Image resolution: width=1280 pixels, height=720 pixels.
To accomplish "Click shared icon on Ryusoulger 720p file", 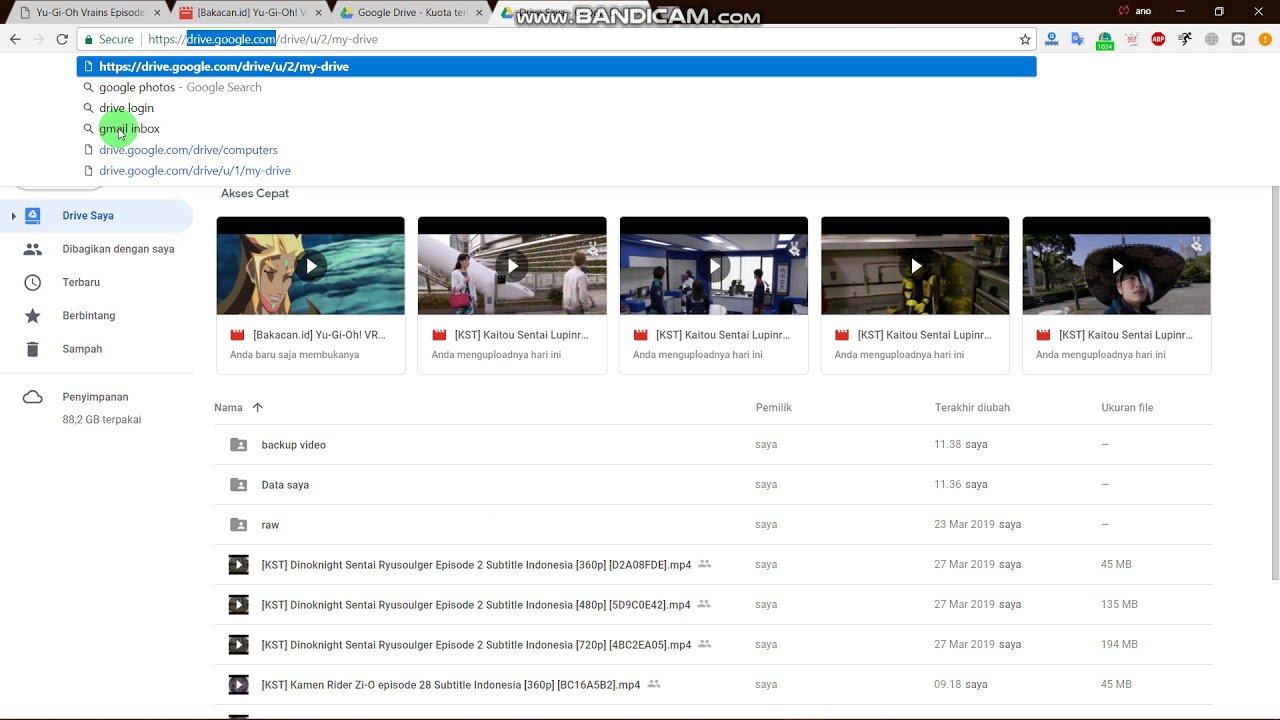I will (x=704, y=644).
